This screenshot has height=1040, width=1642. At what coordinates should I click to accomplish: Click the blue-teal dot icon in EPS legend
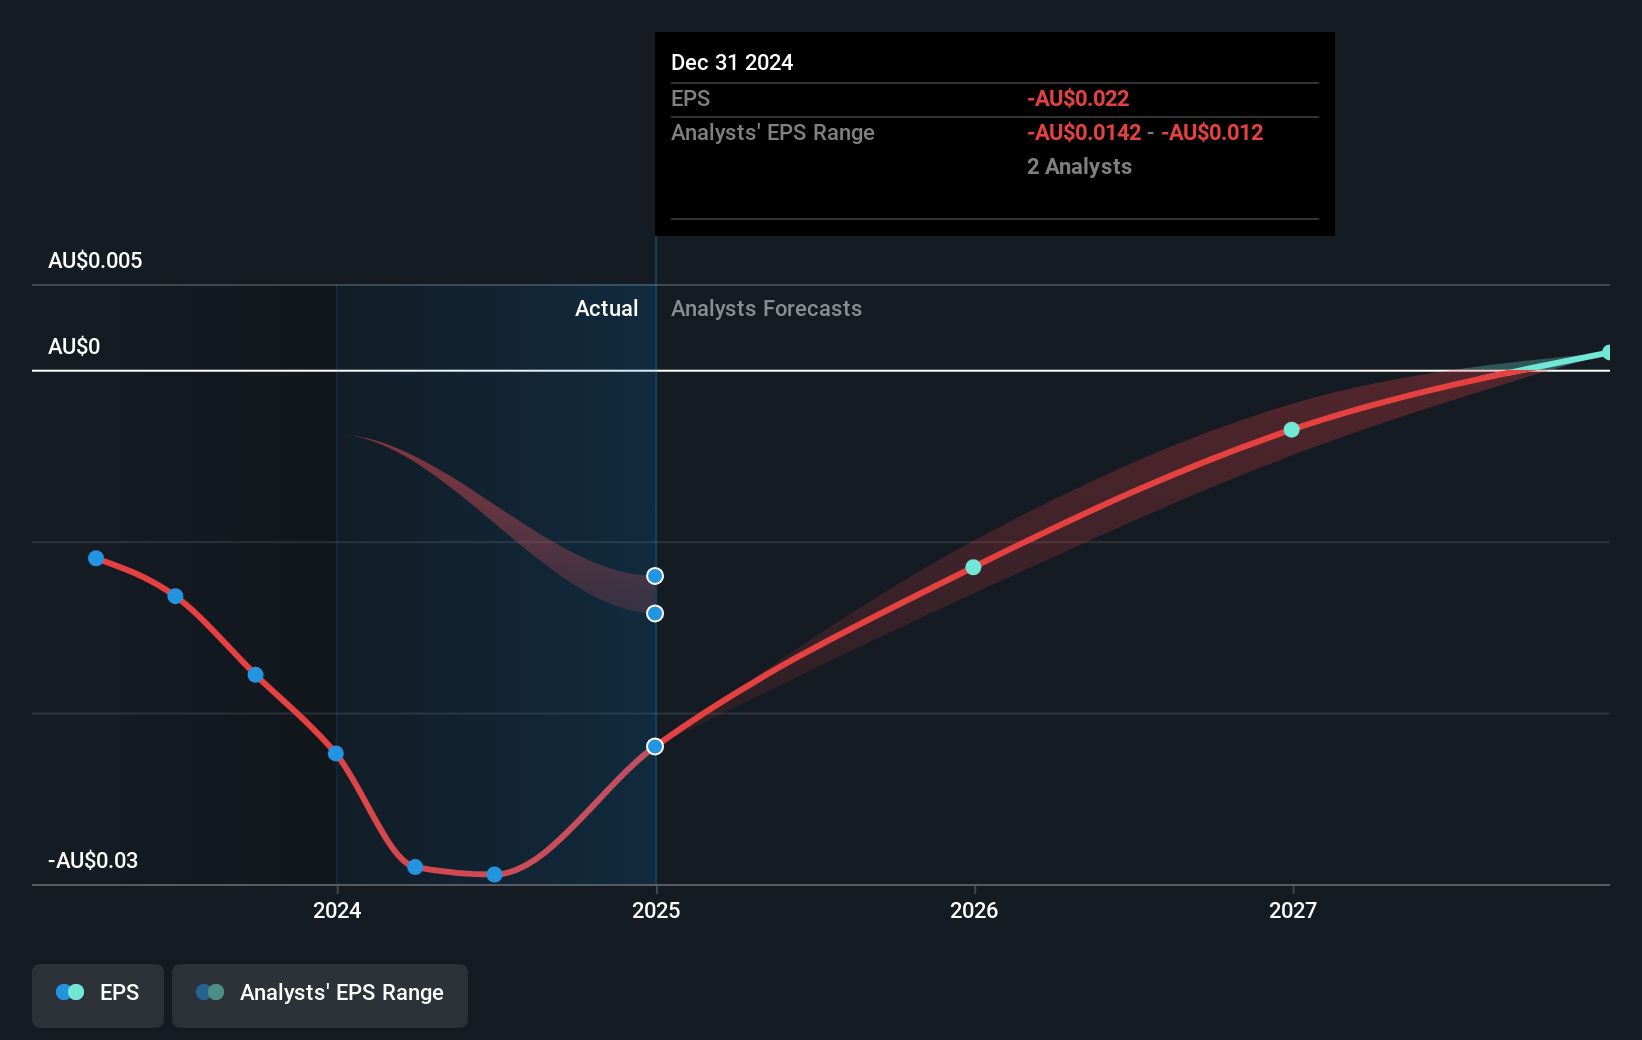click(x=69, y=991)
